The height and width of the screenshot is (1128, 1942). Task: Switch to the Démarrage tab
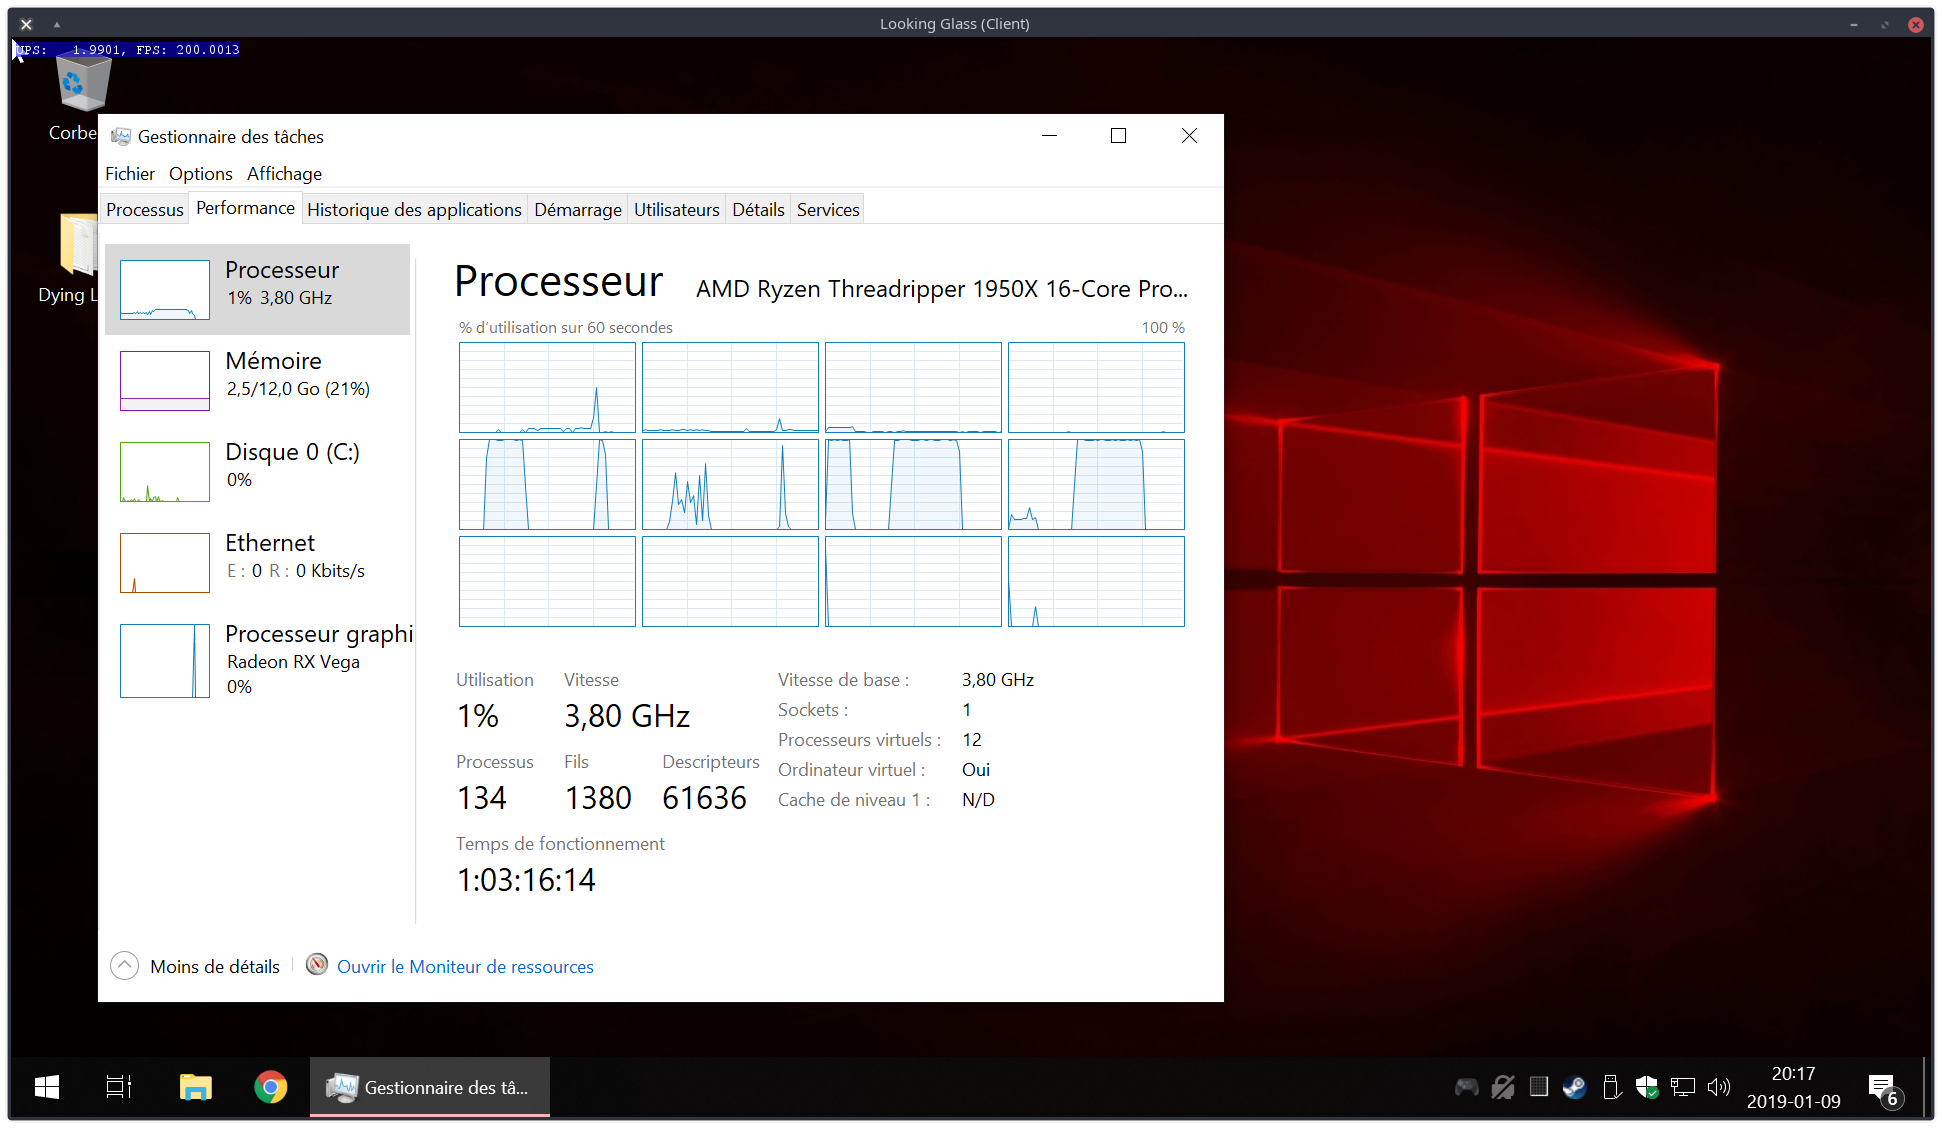tap(578, 210)
